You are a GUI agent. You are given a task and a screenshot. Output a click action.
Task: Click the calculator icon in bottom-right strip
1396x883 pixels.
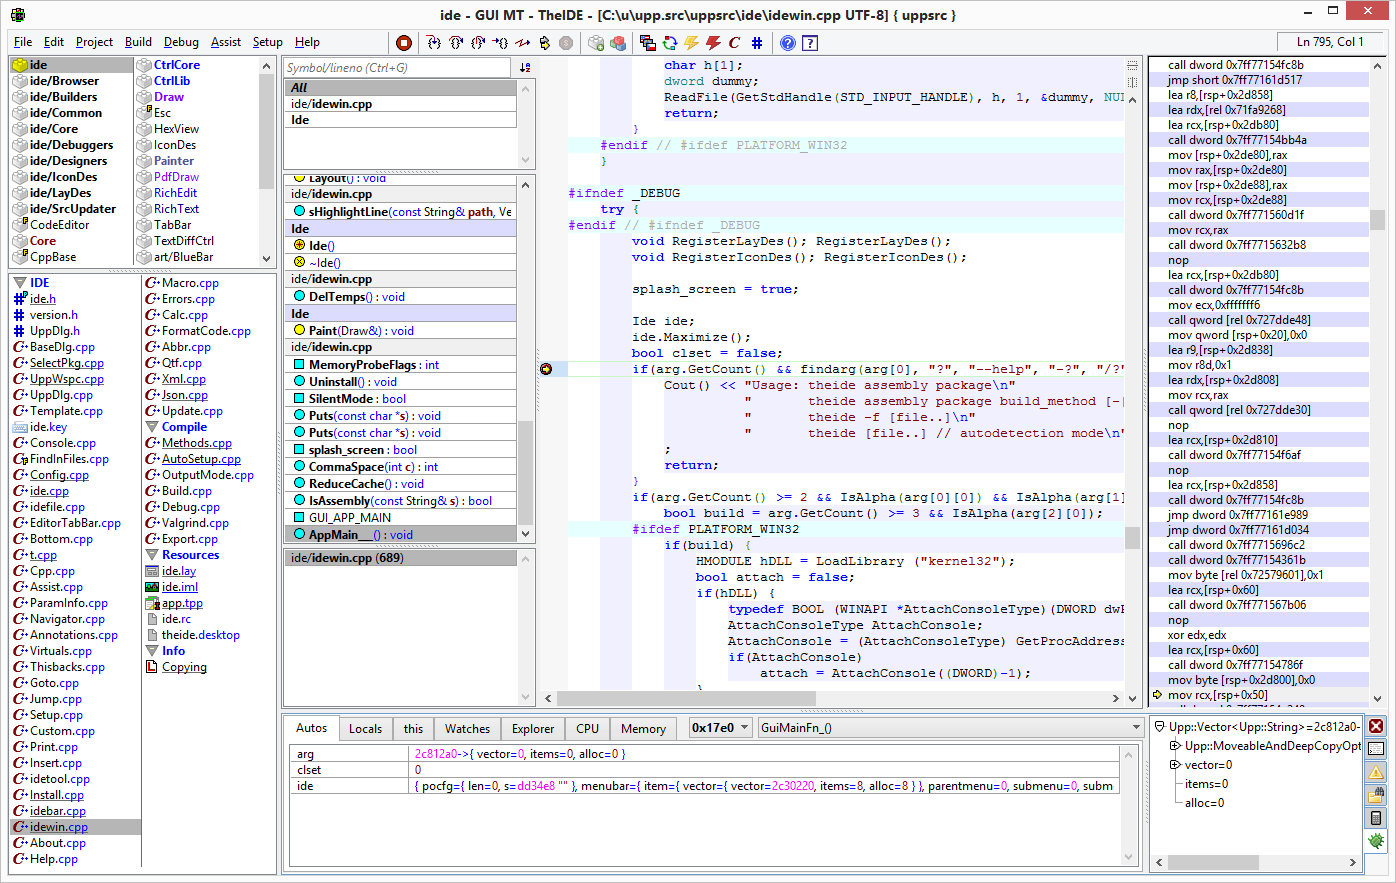(x=1377, y=818)
